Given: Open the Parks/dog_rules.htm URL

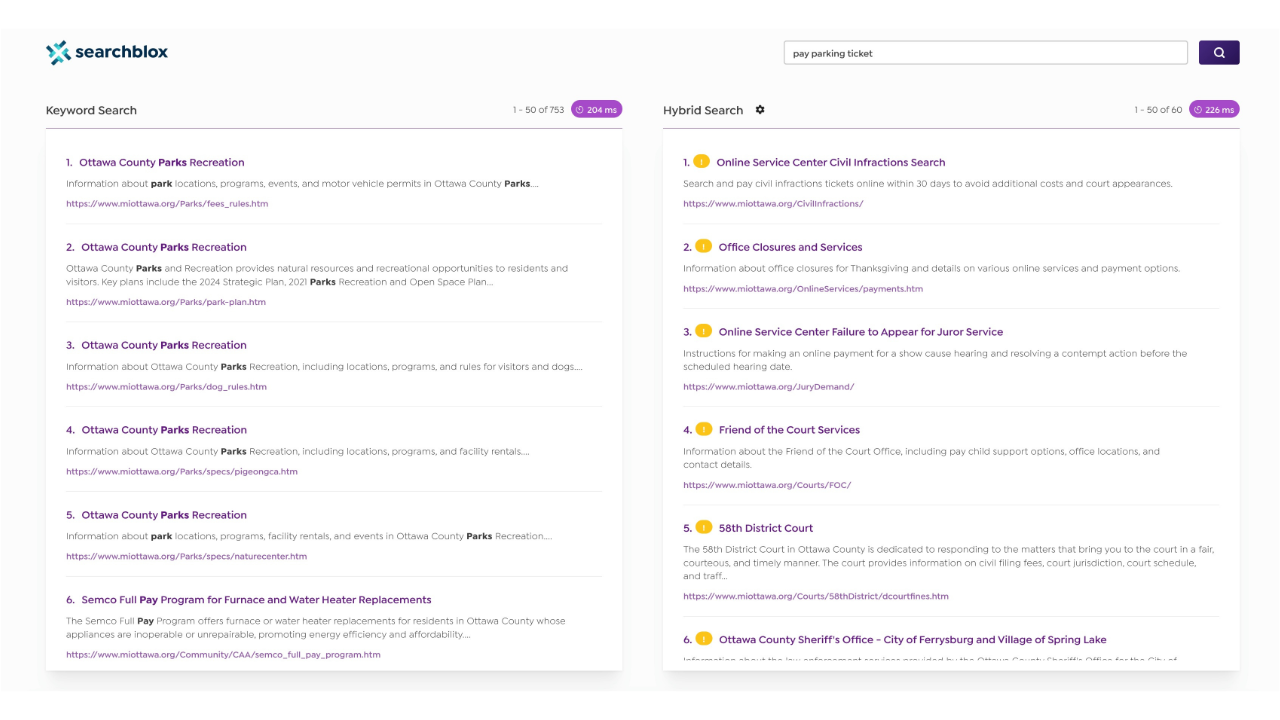Looking at the screenshot, I should point(166,387).
